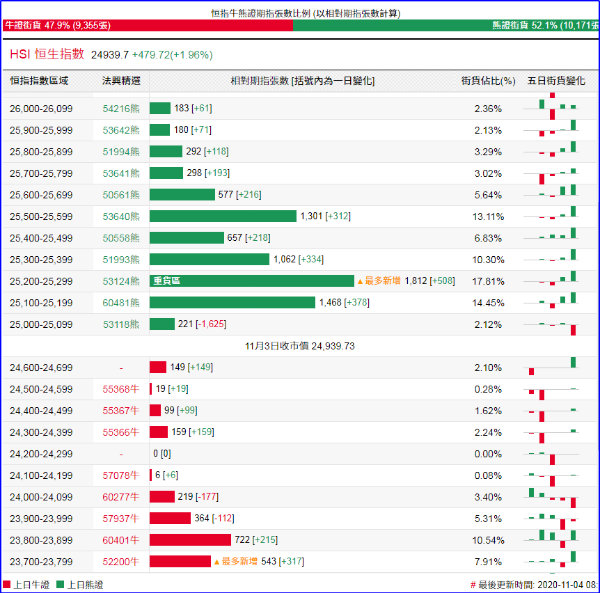Open bull warrant link 60277牛
Screen dimensions: 600x593
[x=121, y=497]
